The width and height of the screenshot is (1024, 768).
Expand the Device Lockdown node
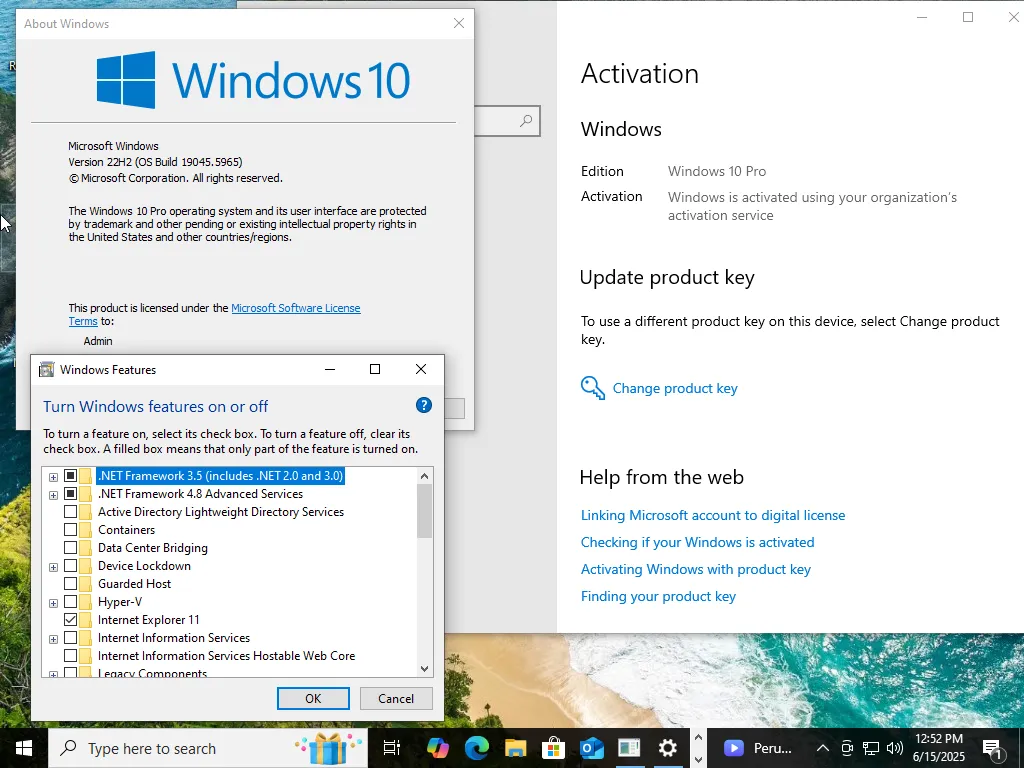click(54, 567)
